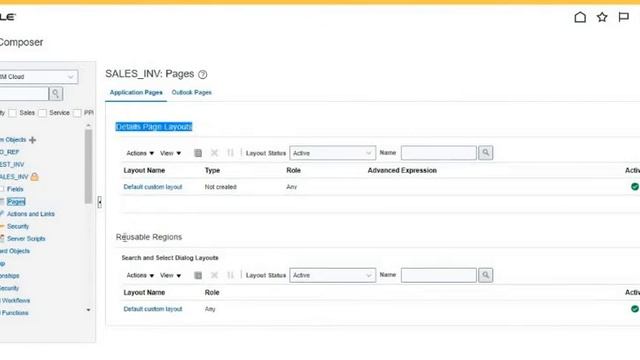The image size is (640, 360).
Task: Open Layout Status dropdown in Search and Select Layouts
Action: point(332,276)
